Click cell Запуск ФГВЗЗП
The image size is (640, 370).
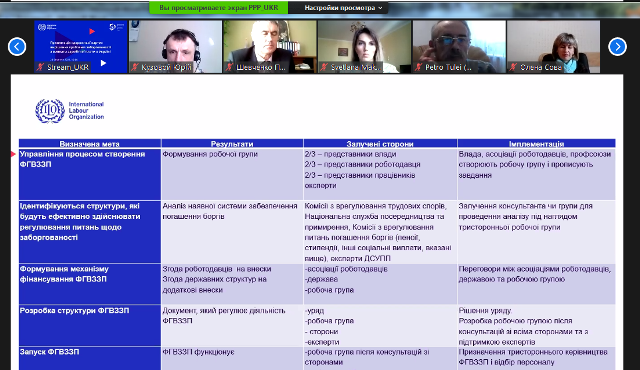point(90,358)
